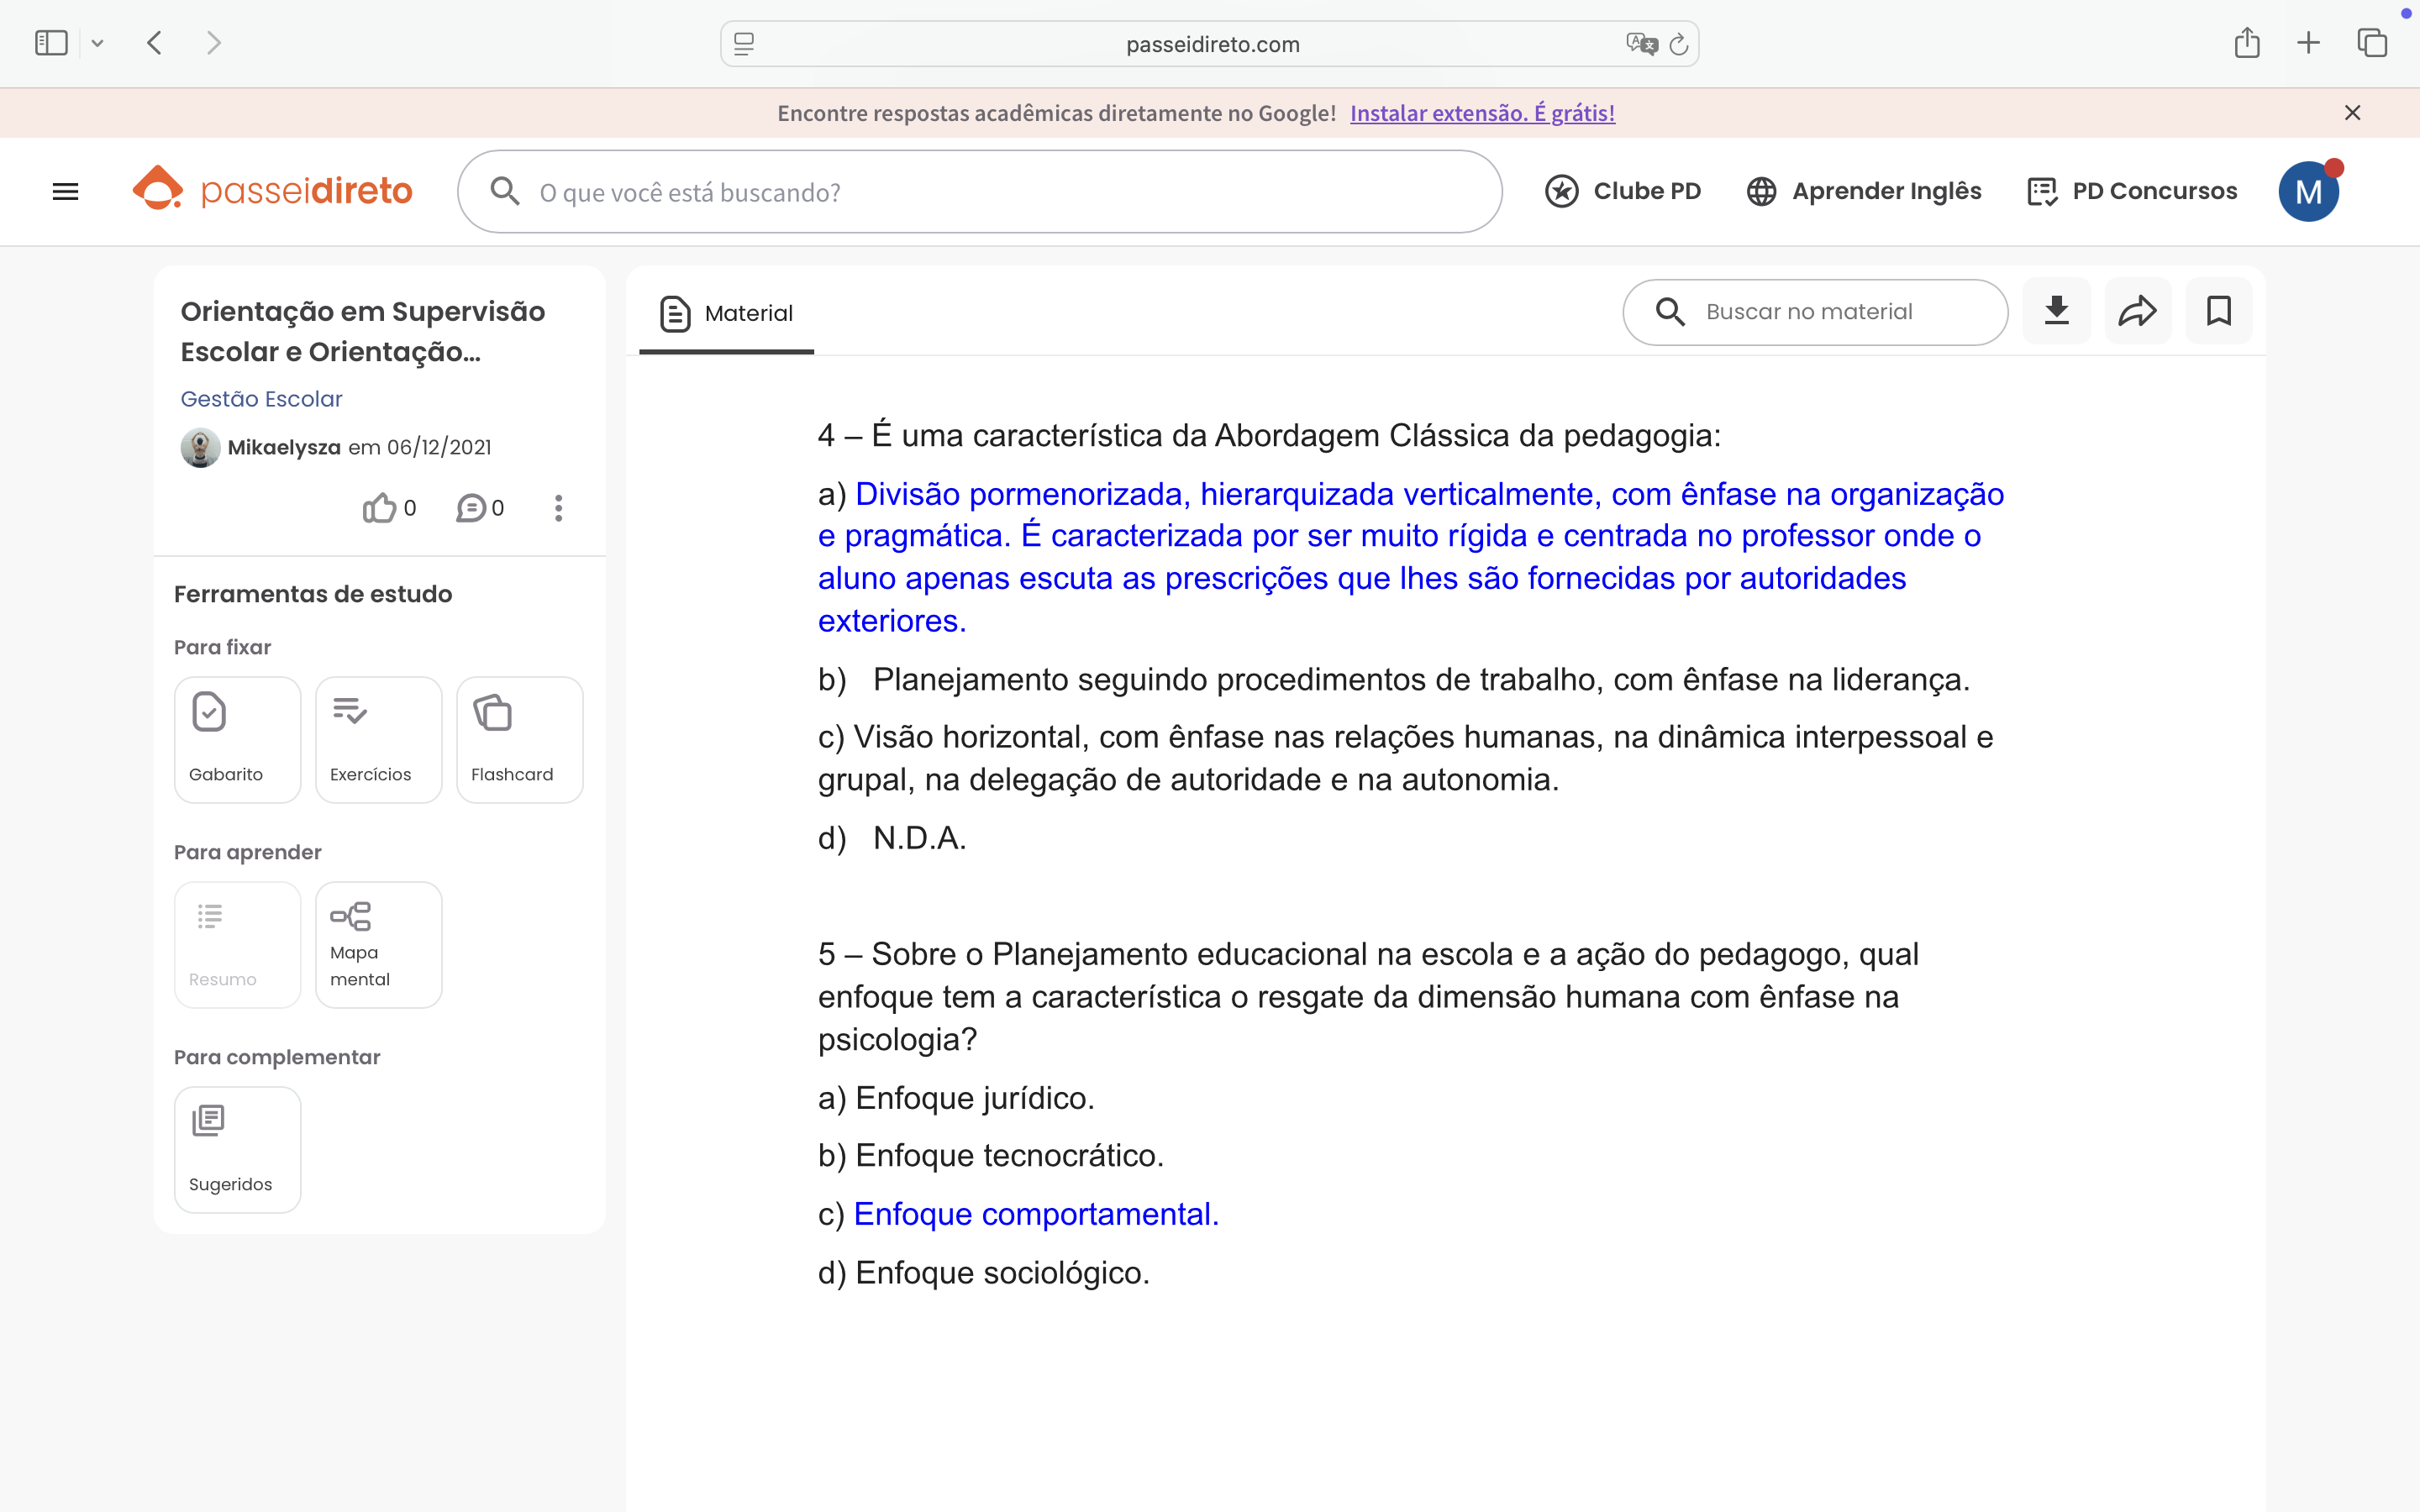Download the material with the download icon

pos(2056,311)
